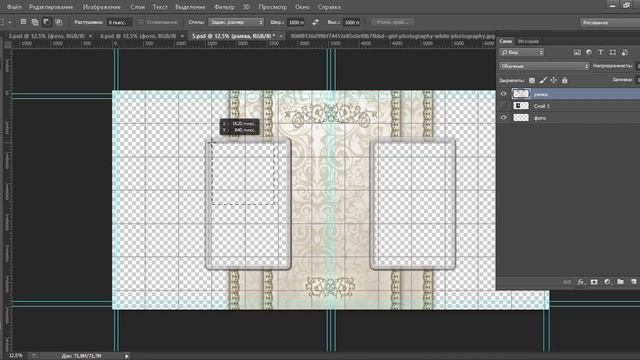Click the Растушевка feather input field
Screen dimensions: 640x360
click(x=119, y=22)
